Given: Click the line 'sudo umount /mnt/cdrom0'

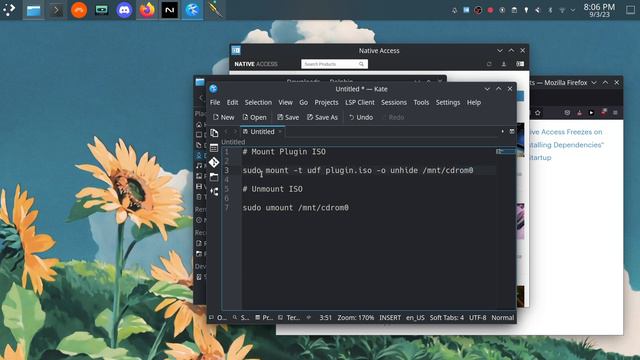Looking at the screenshot, I should (296, 208).
